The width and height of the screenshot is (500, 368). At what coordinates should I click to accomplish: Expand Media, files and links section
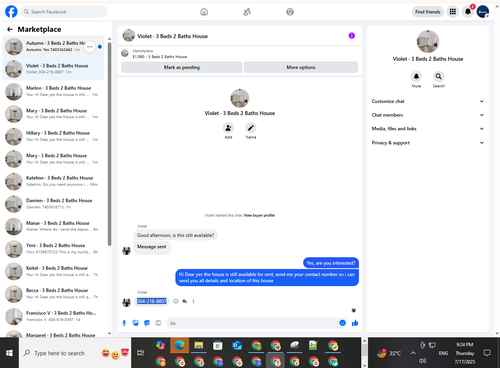tap(428, 129)
